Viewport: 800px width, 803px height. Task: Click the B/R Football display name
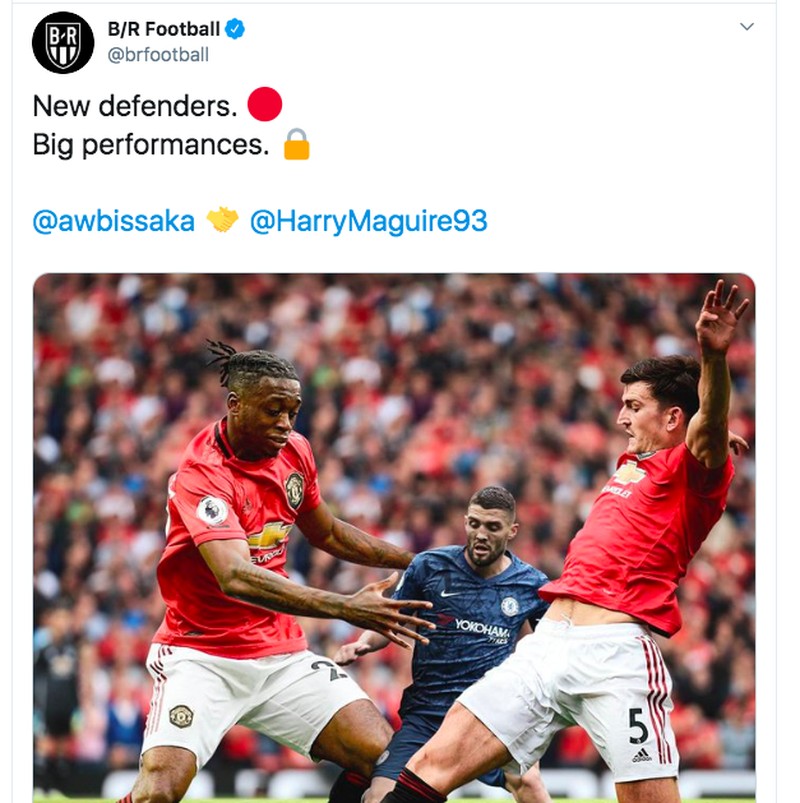(163, 30)
